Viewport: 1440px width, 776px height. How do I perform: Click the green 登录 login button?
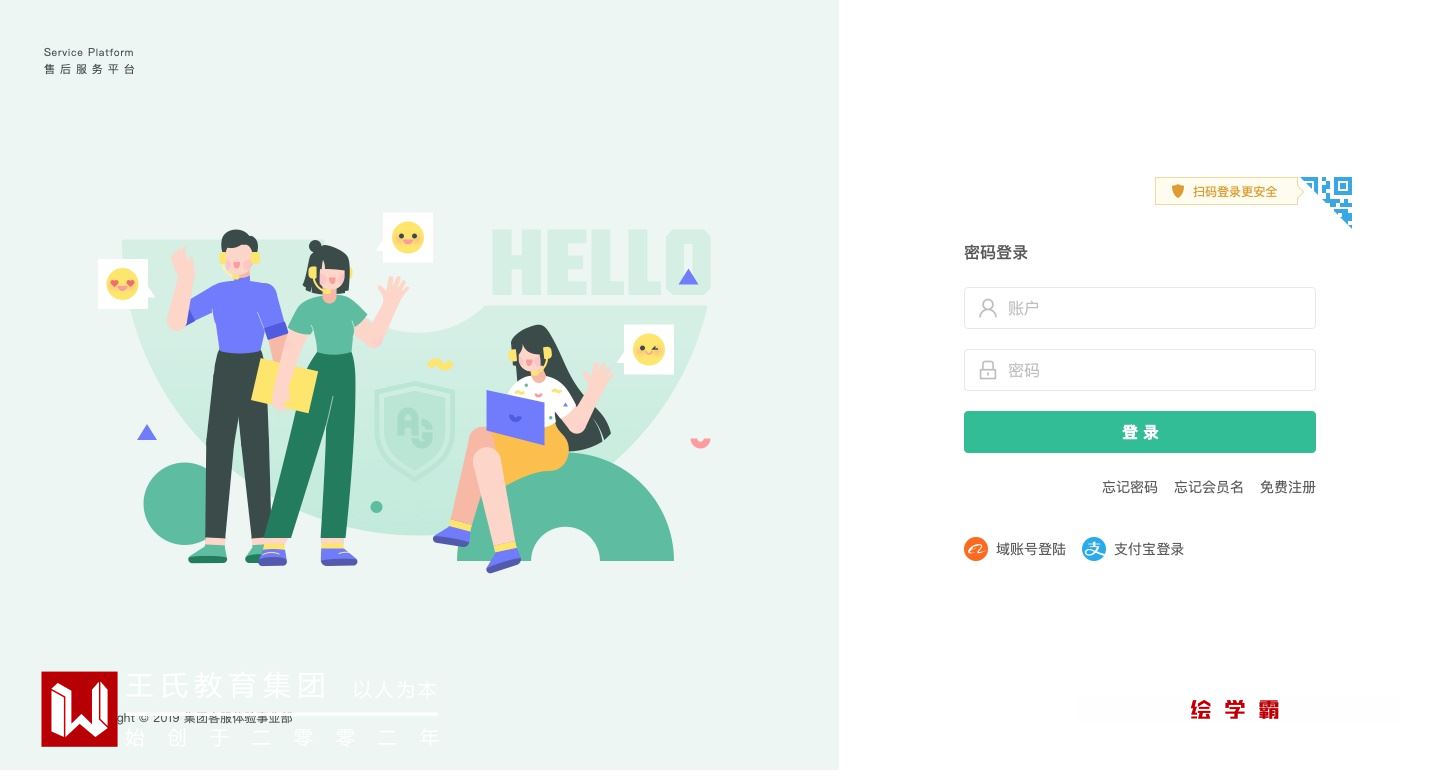tap(1140, 432)
